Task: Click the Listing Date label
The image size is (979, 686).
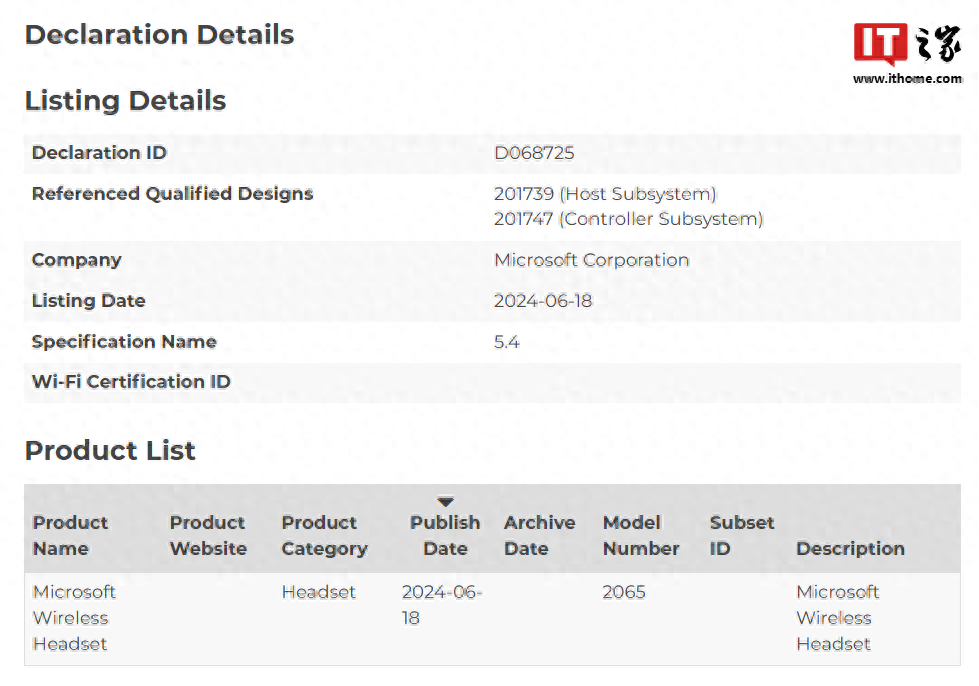Action: (89, 301)
